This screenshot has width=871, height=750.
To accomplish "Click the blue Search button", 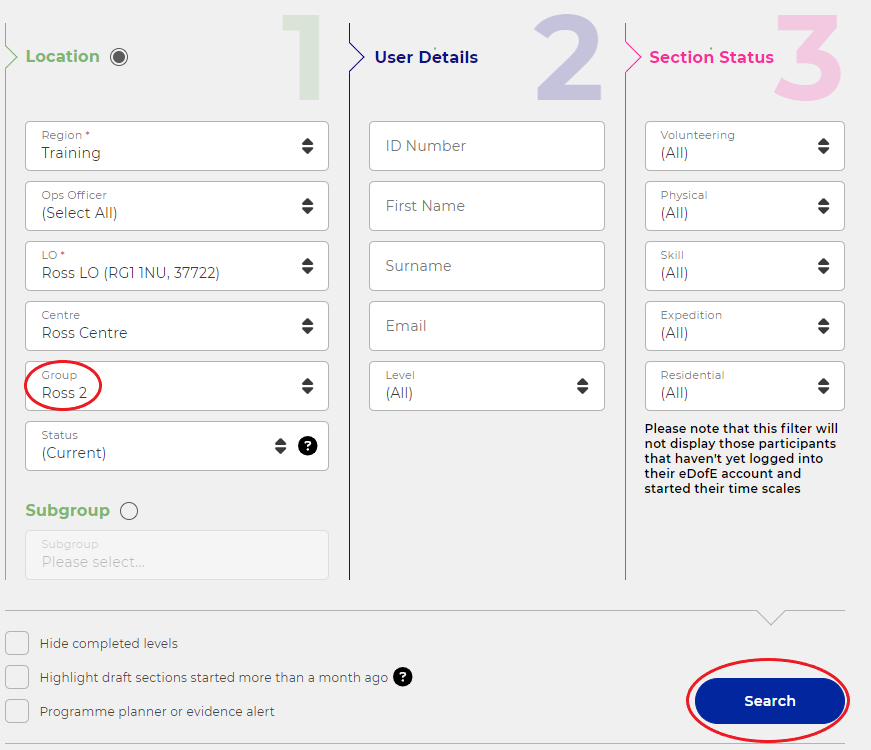I will click(x=769, y=701).
